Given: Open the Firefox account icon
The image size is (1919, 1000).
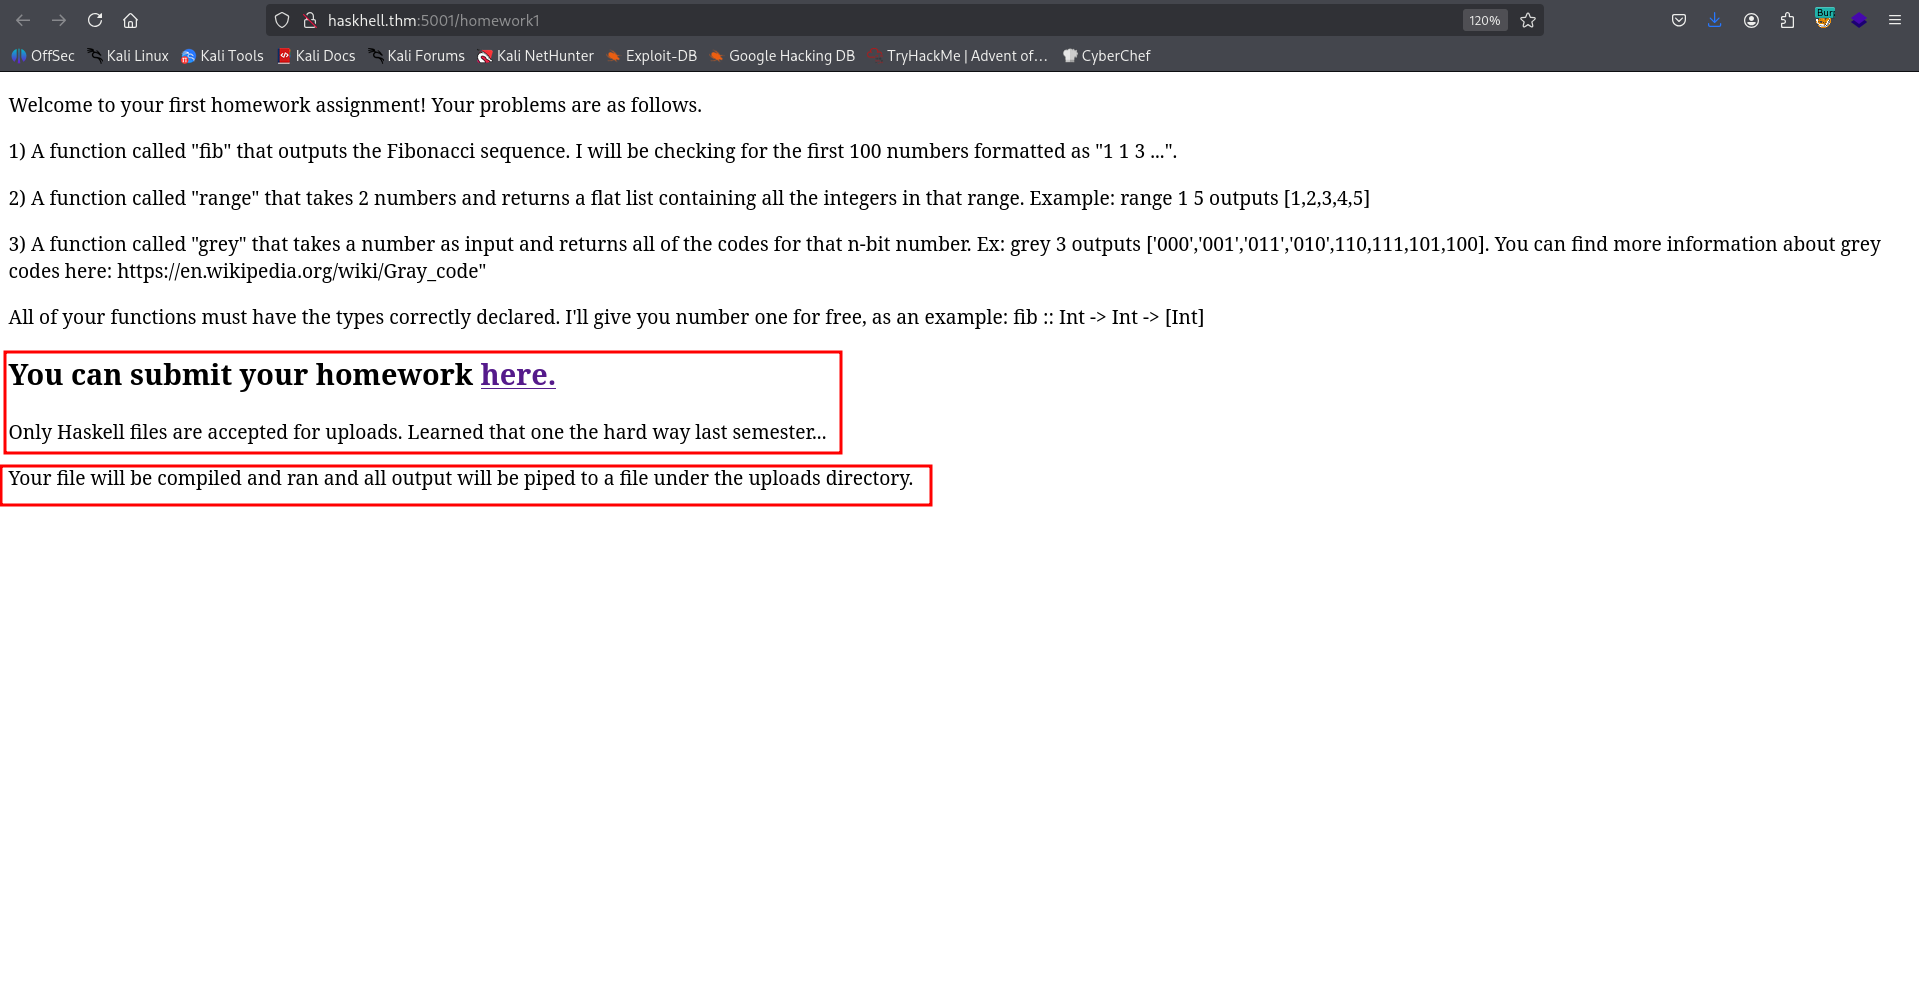Looking at the screenshot, I should [1751, 20].
